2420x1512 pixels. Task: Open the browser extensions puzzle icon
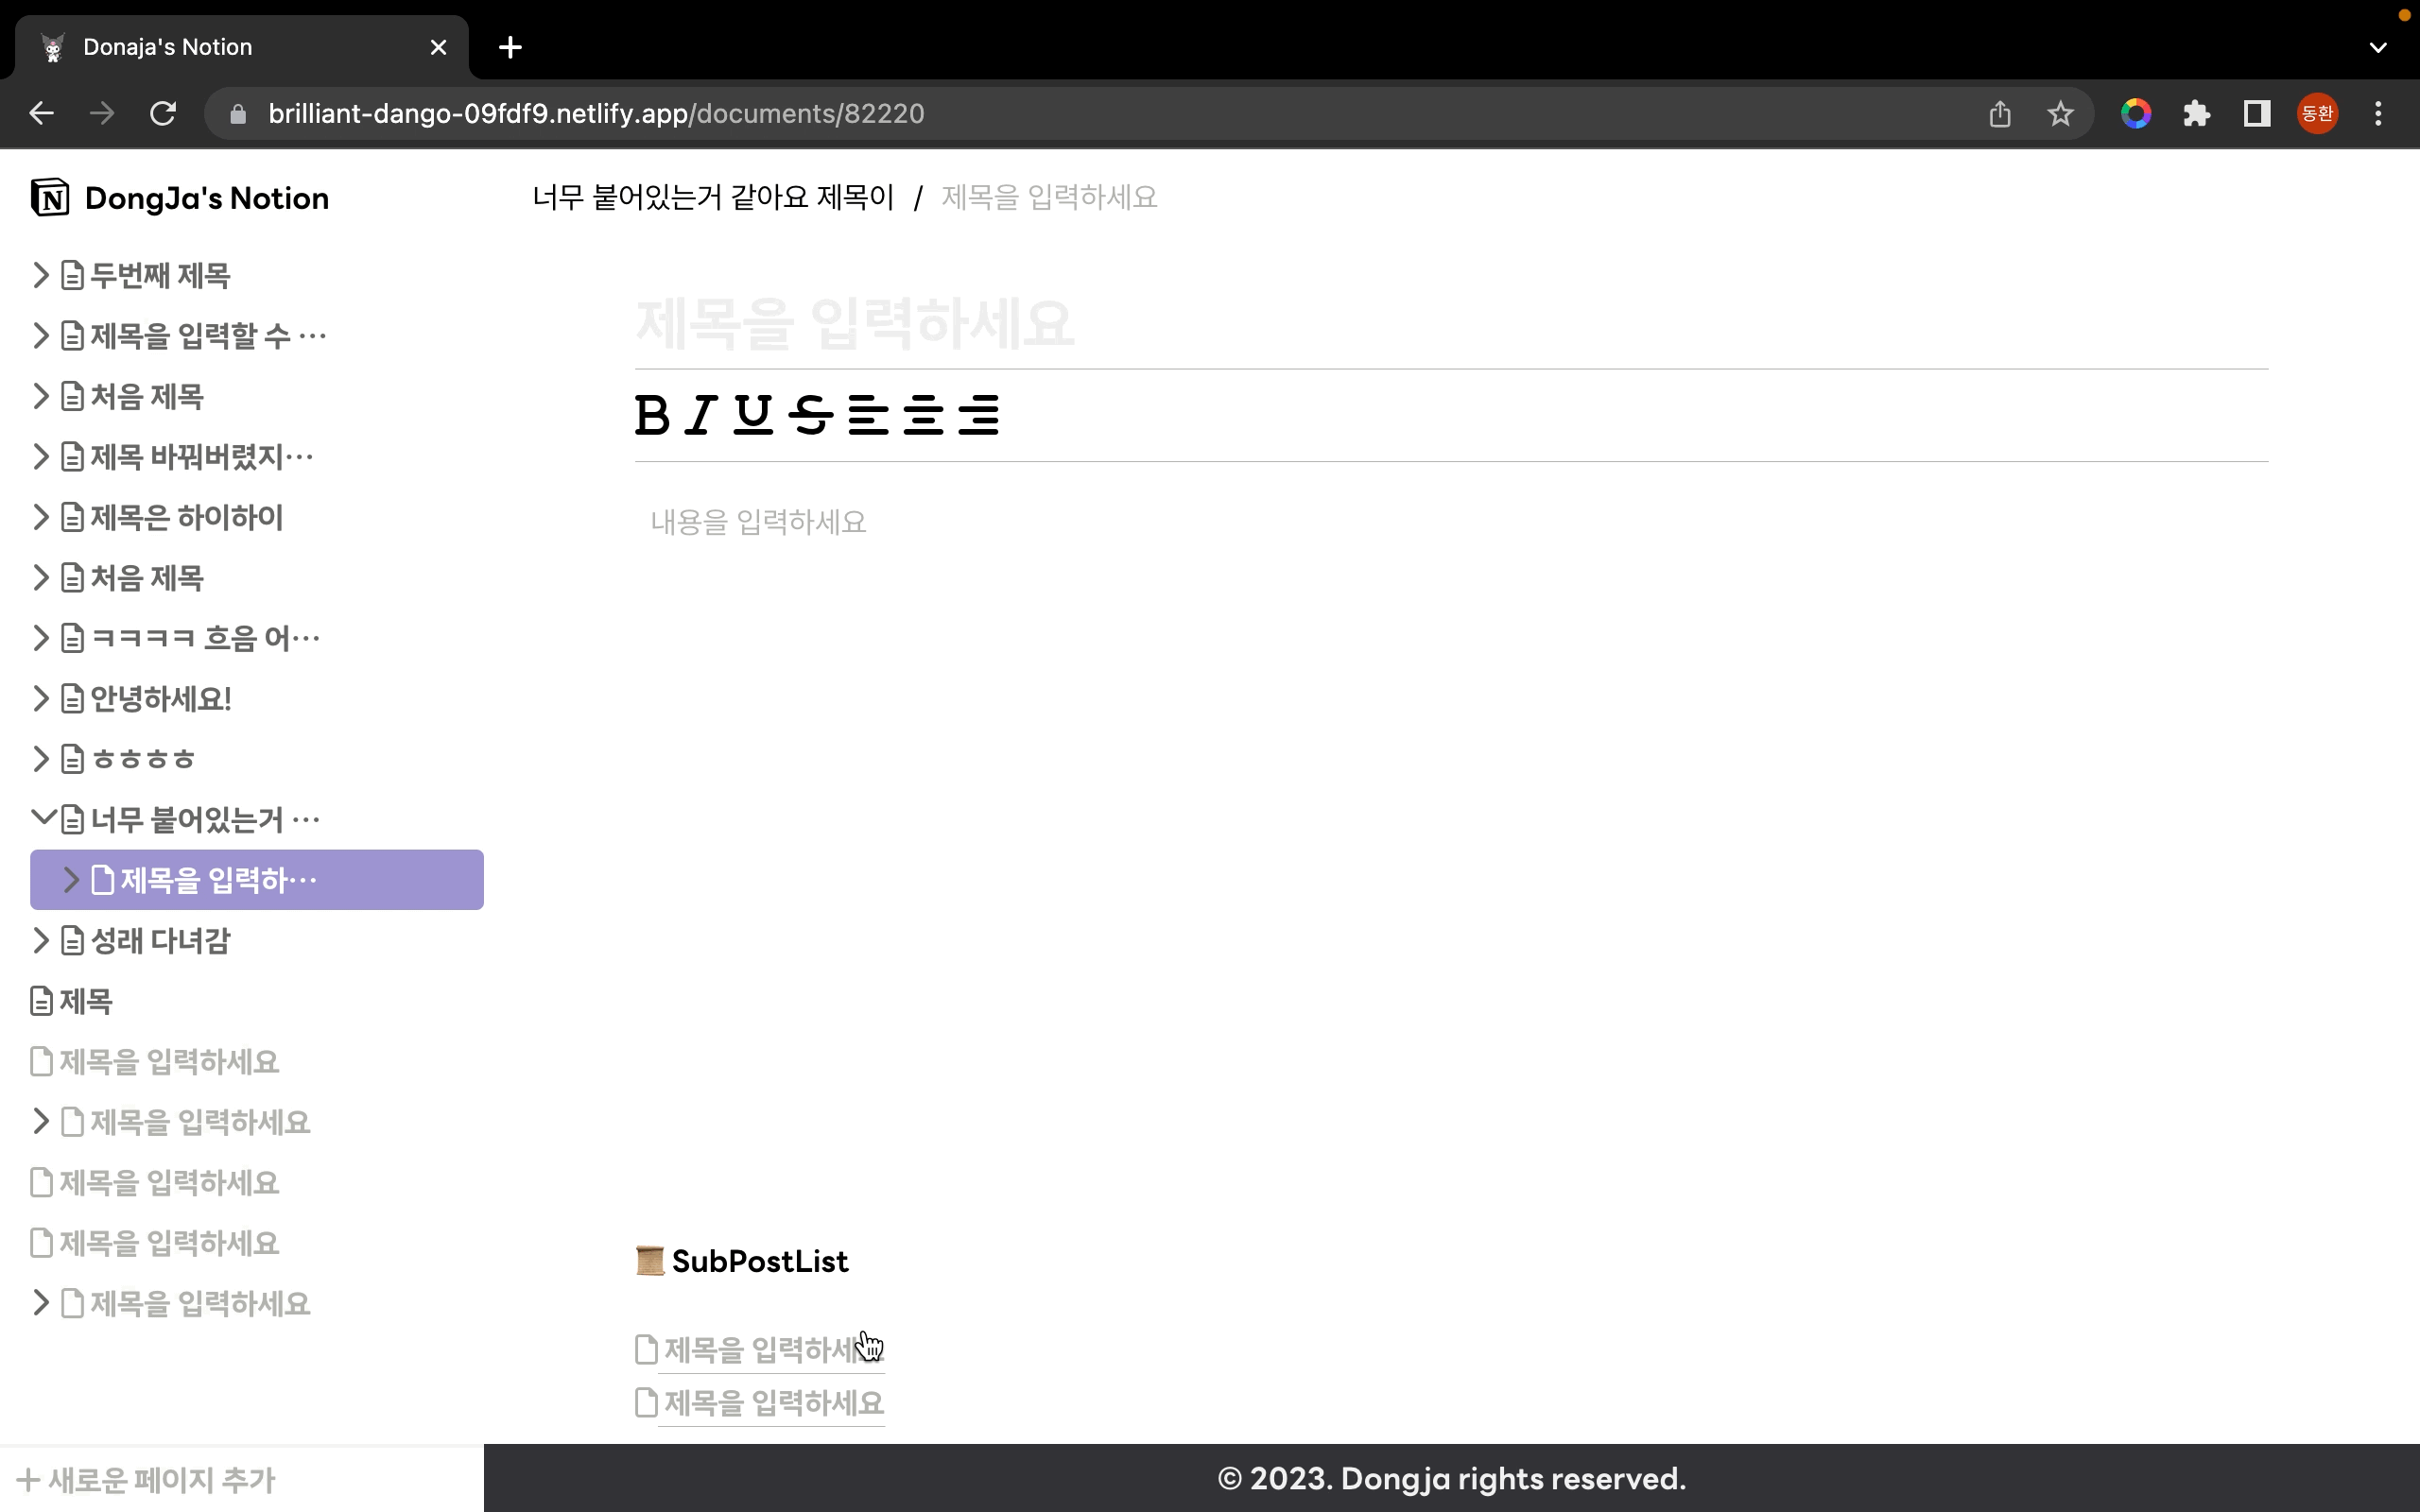pyautogui.click(x=2196, y=114)
